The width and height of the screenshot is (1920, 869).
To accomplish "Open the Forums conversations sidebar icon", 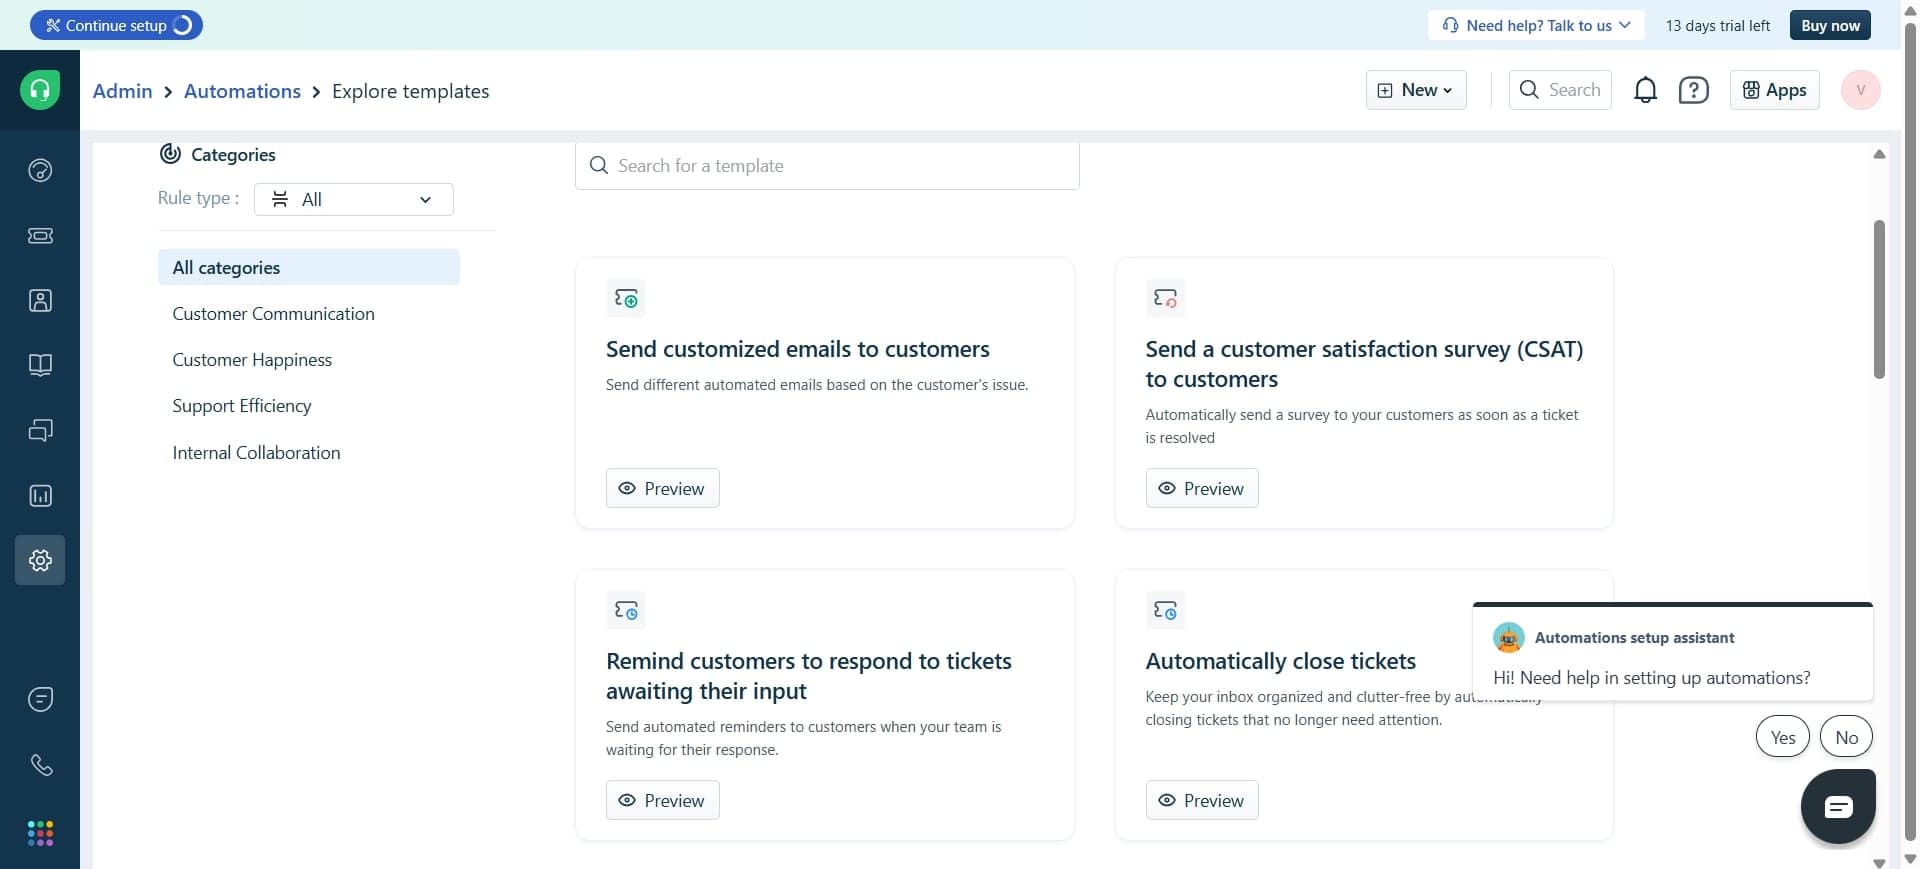I will point(40,430).
